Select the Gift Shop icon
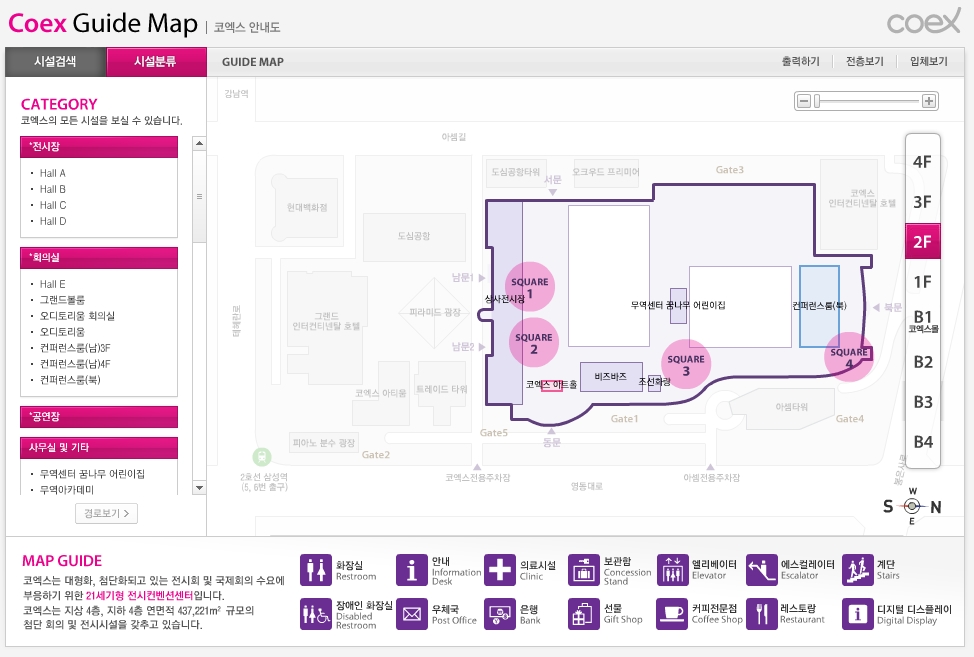974x657 pixels. point(584,614)
